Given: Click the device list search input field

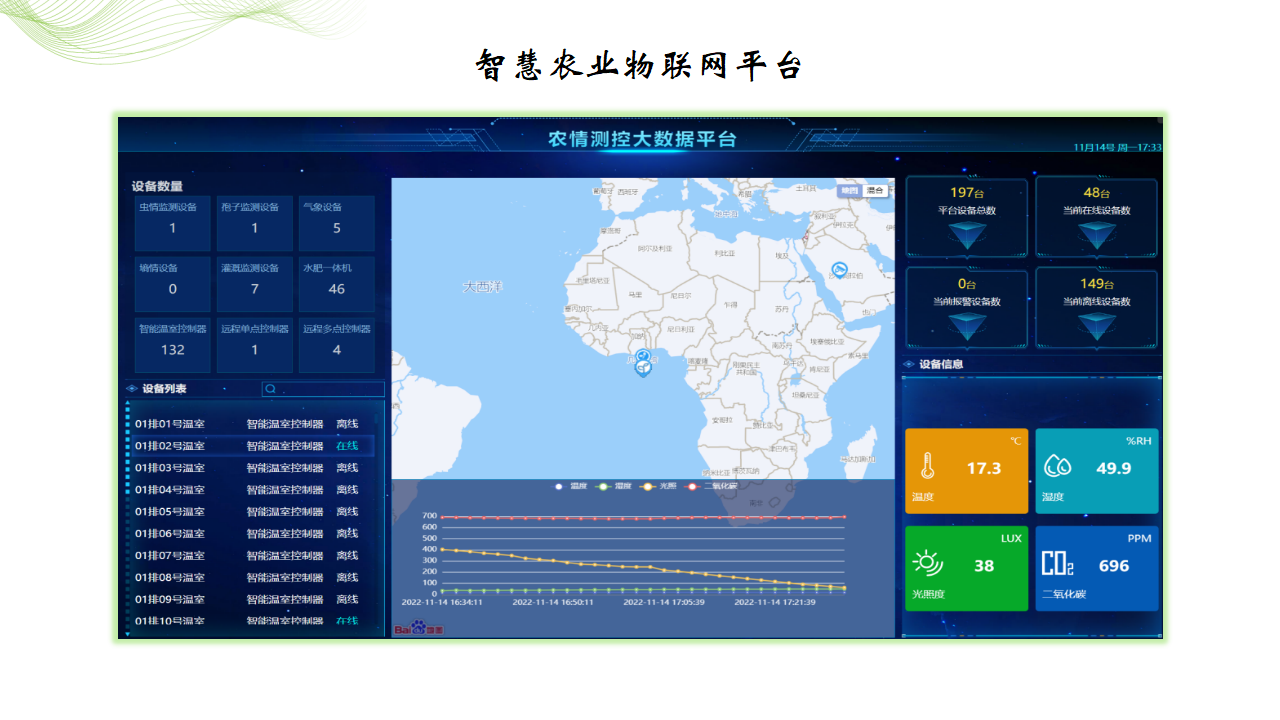Looking at the screenshot, I should pyautogui.click(x=323, y=389).
